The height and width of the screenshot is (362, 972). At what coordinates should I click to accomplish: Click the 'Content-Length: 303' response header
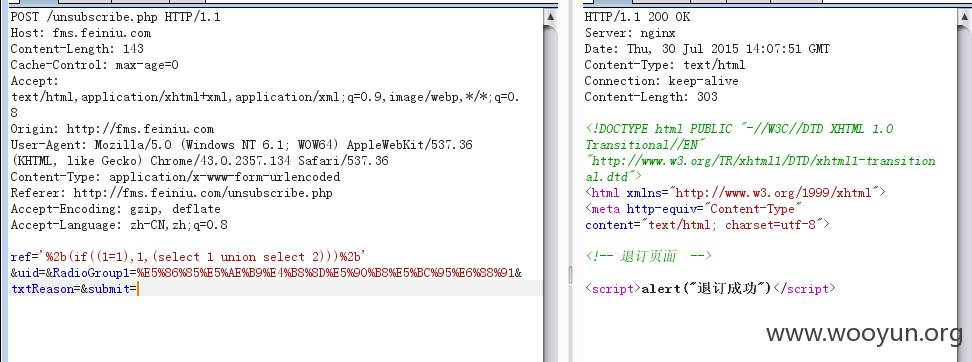pos(651,97)
